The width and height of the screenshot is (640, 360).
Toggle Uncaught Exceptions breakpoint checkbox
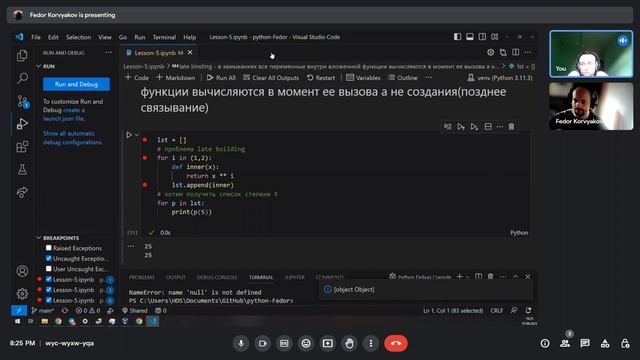(49, 258)
